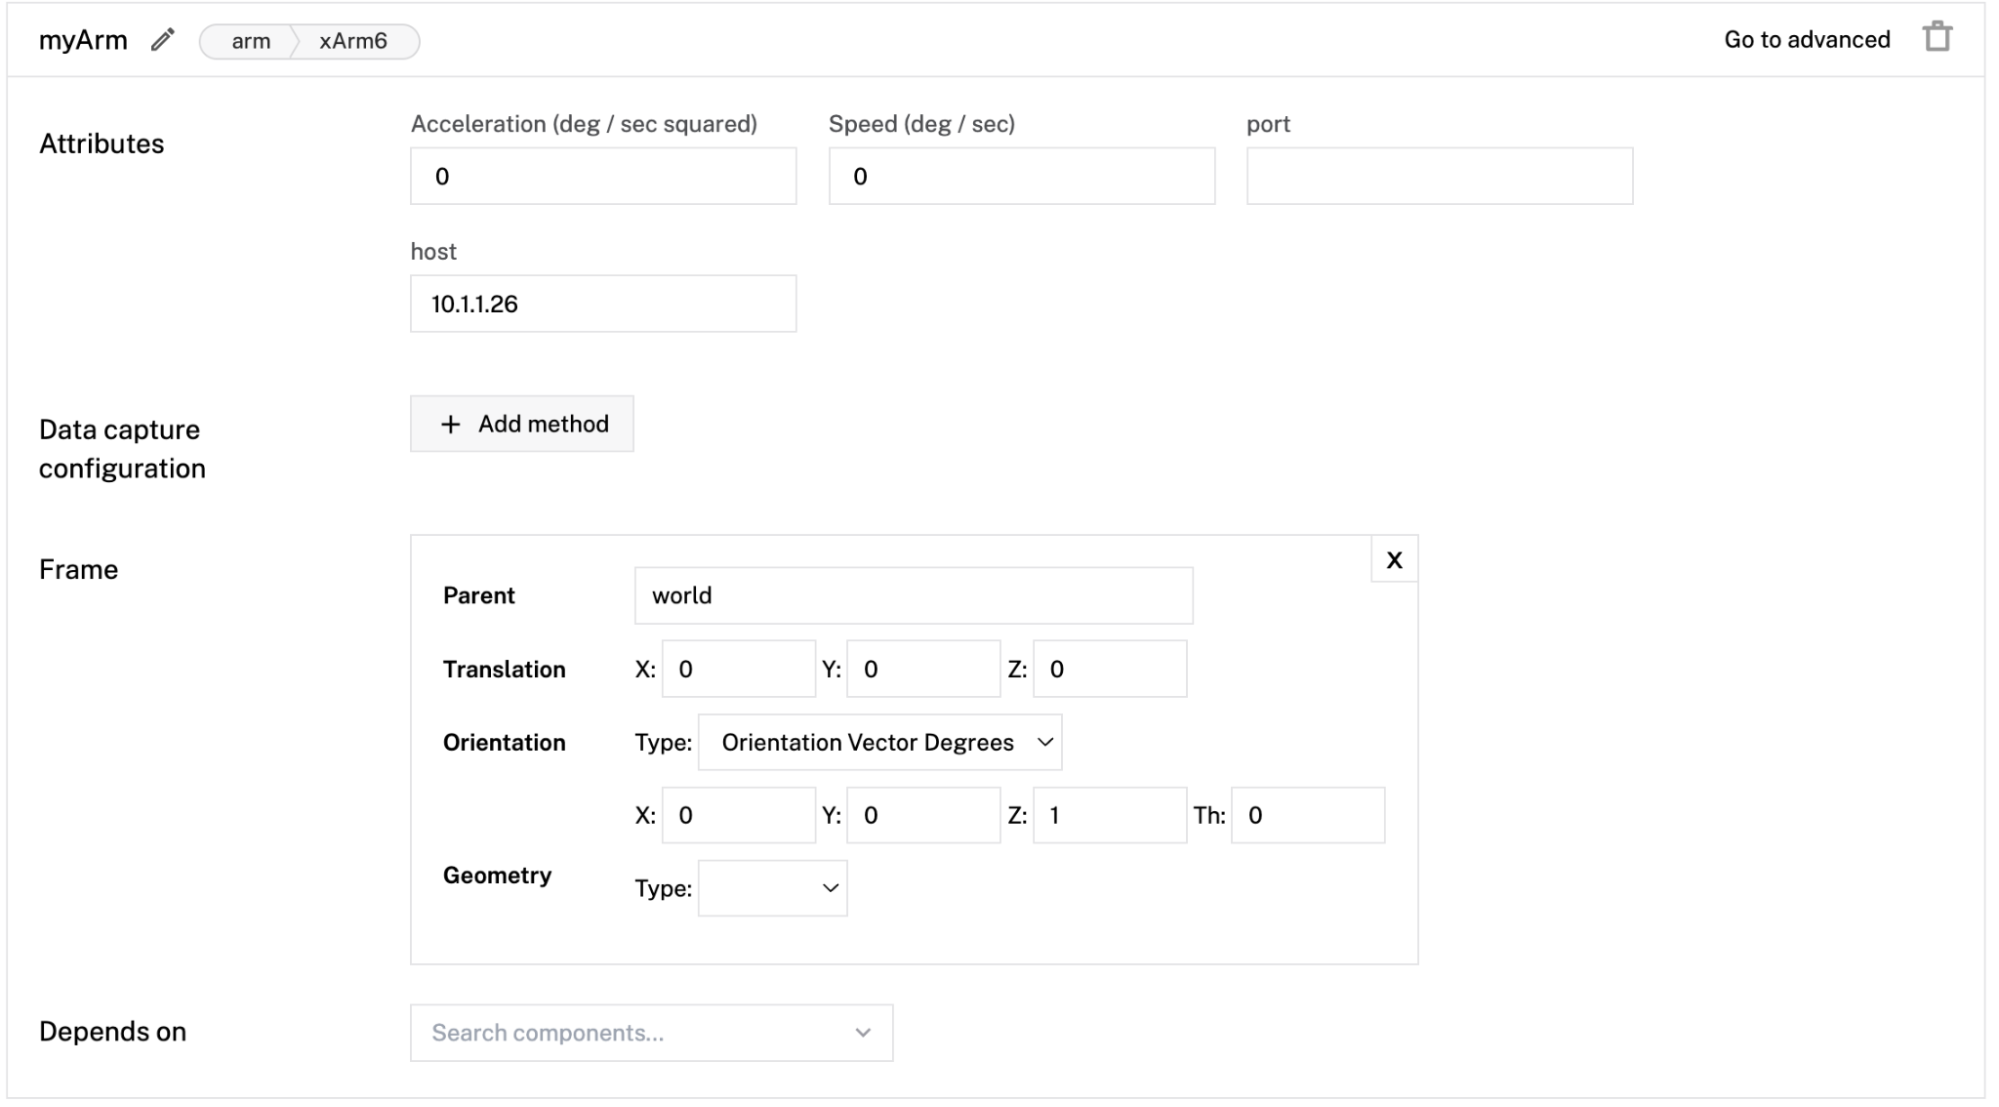Click the arm breadcrumb tag
Image resolution: width=1999 pixels, height=1107 pixels.
[x=250, y=41]
